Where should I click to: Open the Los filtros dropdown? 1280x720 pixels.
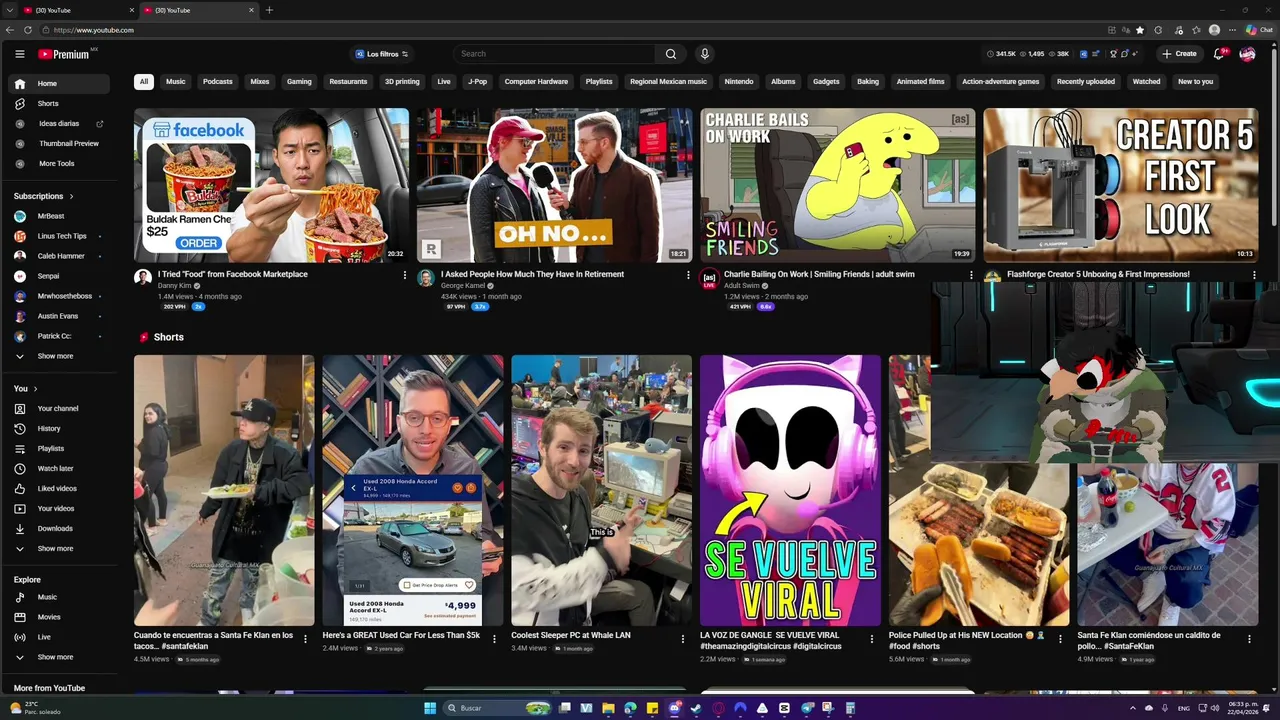tap(381, 54)
